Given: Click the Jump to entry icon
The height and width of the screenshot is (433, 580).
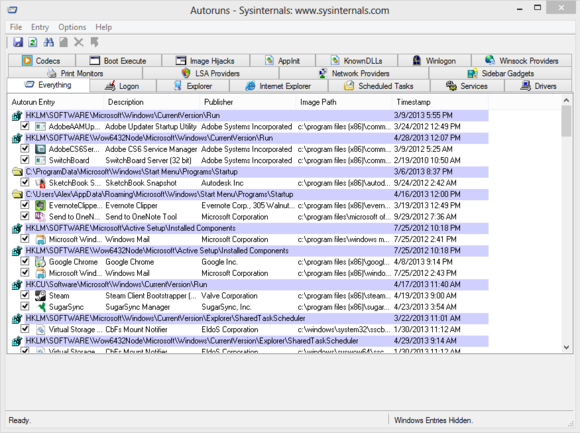Looking at the screenshot, I should pyautogui.click(x=95, y=42).
